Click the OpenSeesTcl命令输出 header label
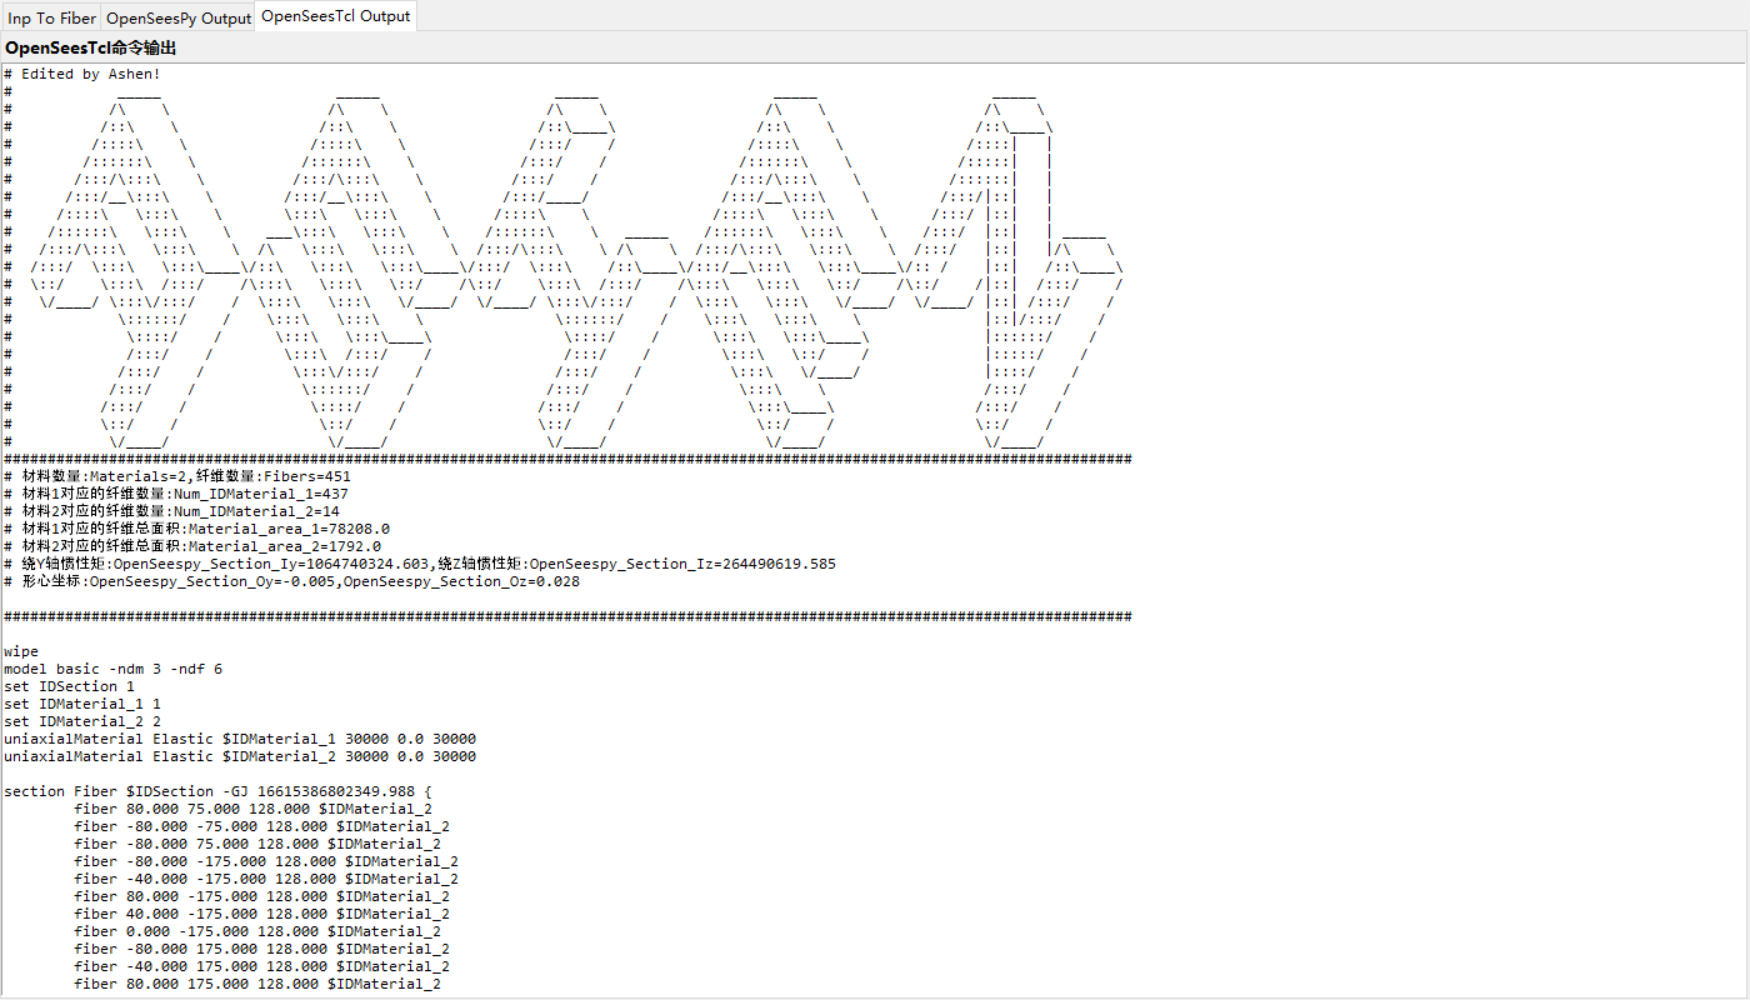The height and width of the screenshot is (1000, 1750). point(90,47)
